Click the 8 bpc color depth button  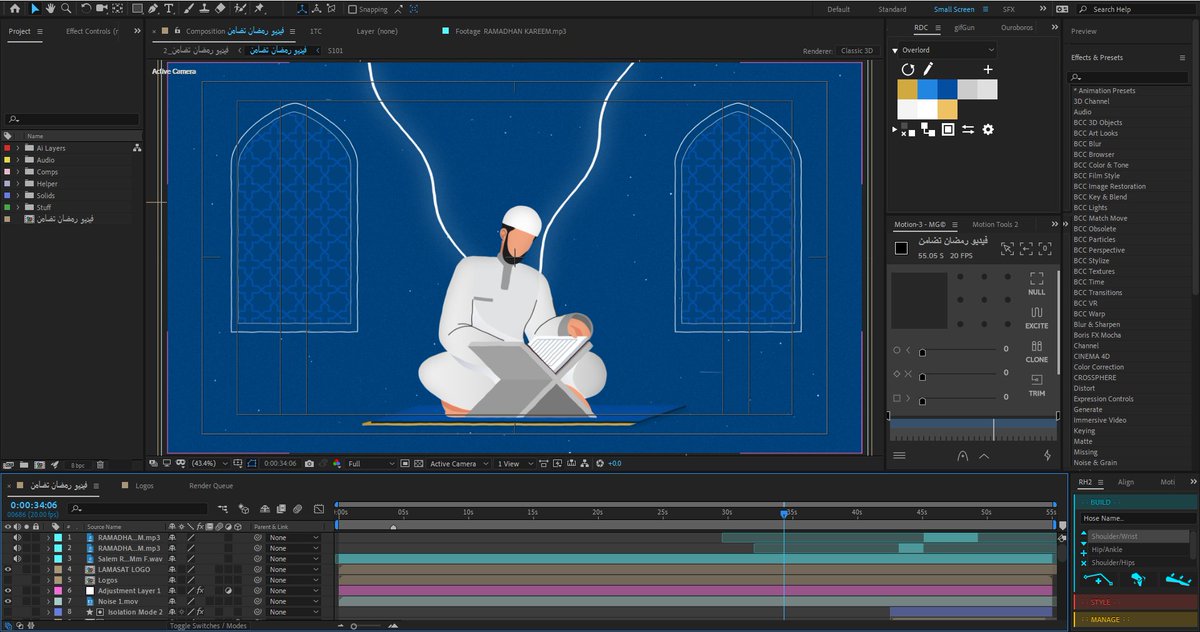point(78,465)
